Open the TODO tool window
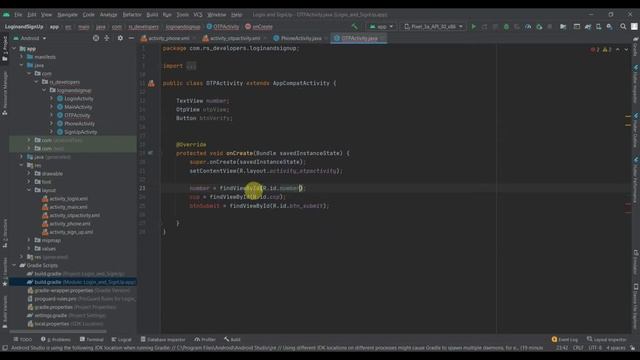Viewport: 640px width, 360px height. [x=22, y=340]
